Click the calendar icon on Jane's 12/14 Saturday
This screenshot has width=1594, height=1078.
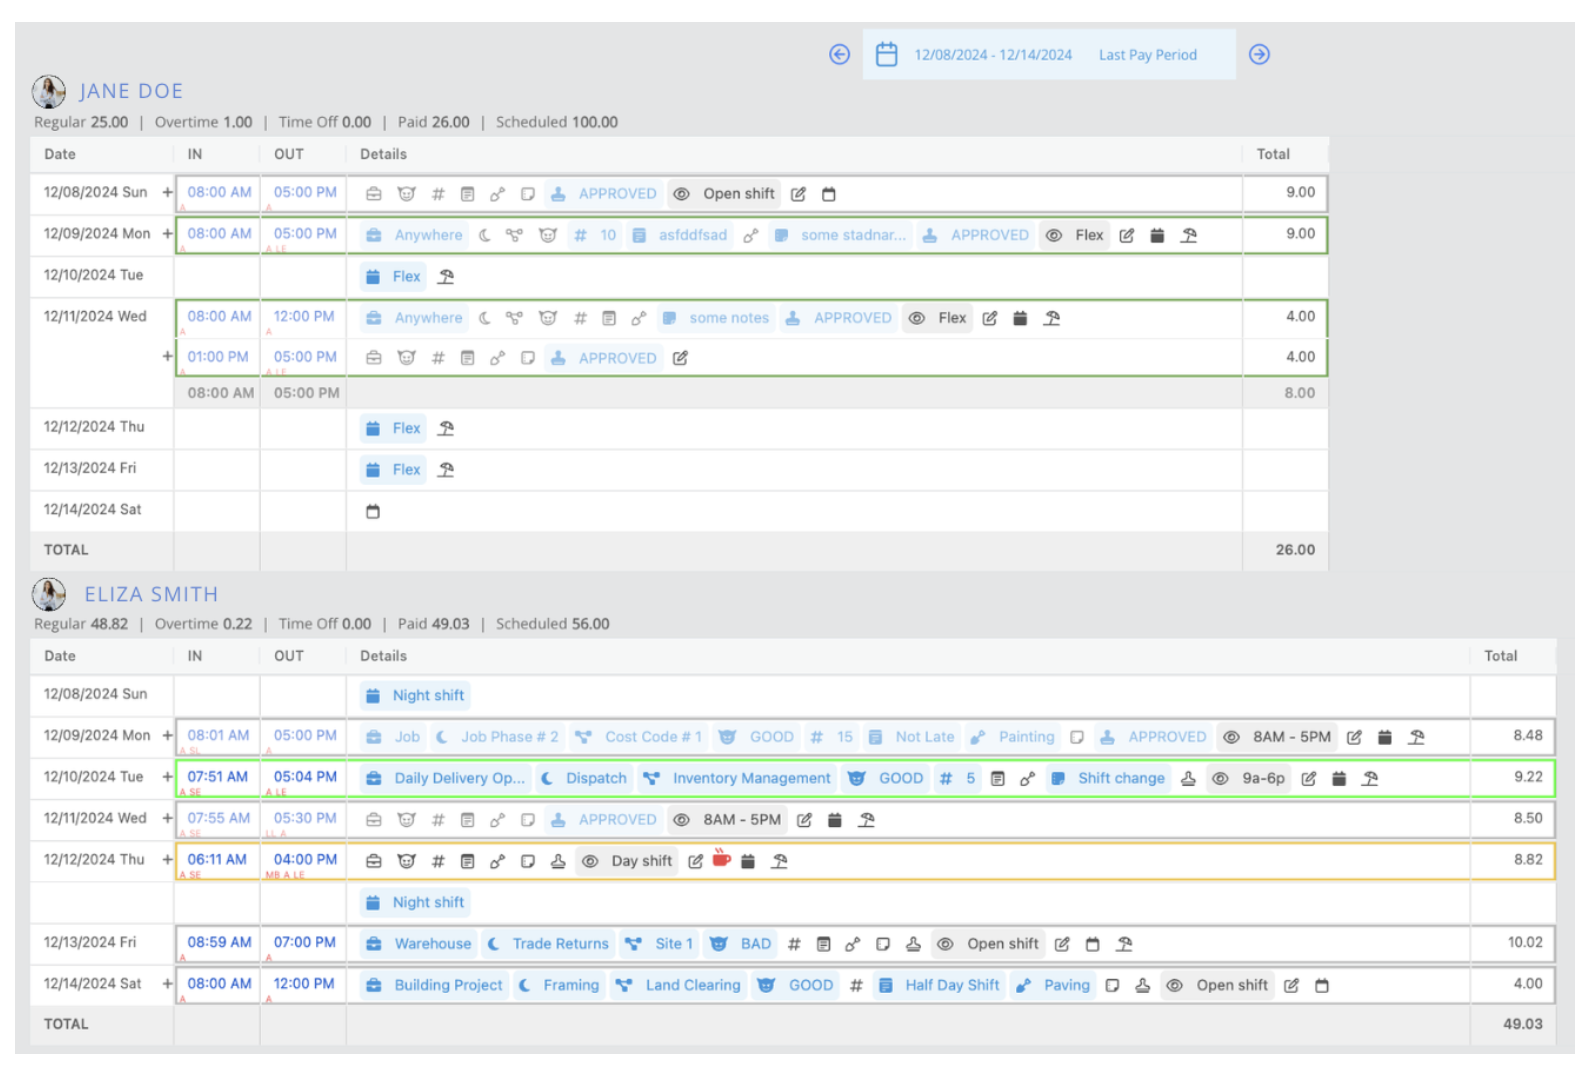373,511
